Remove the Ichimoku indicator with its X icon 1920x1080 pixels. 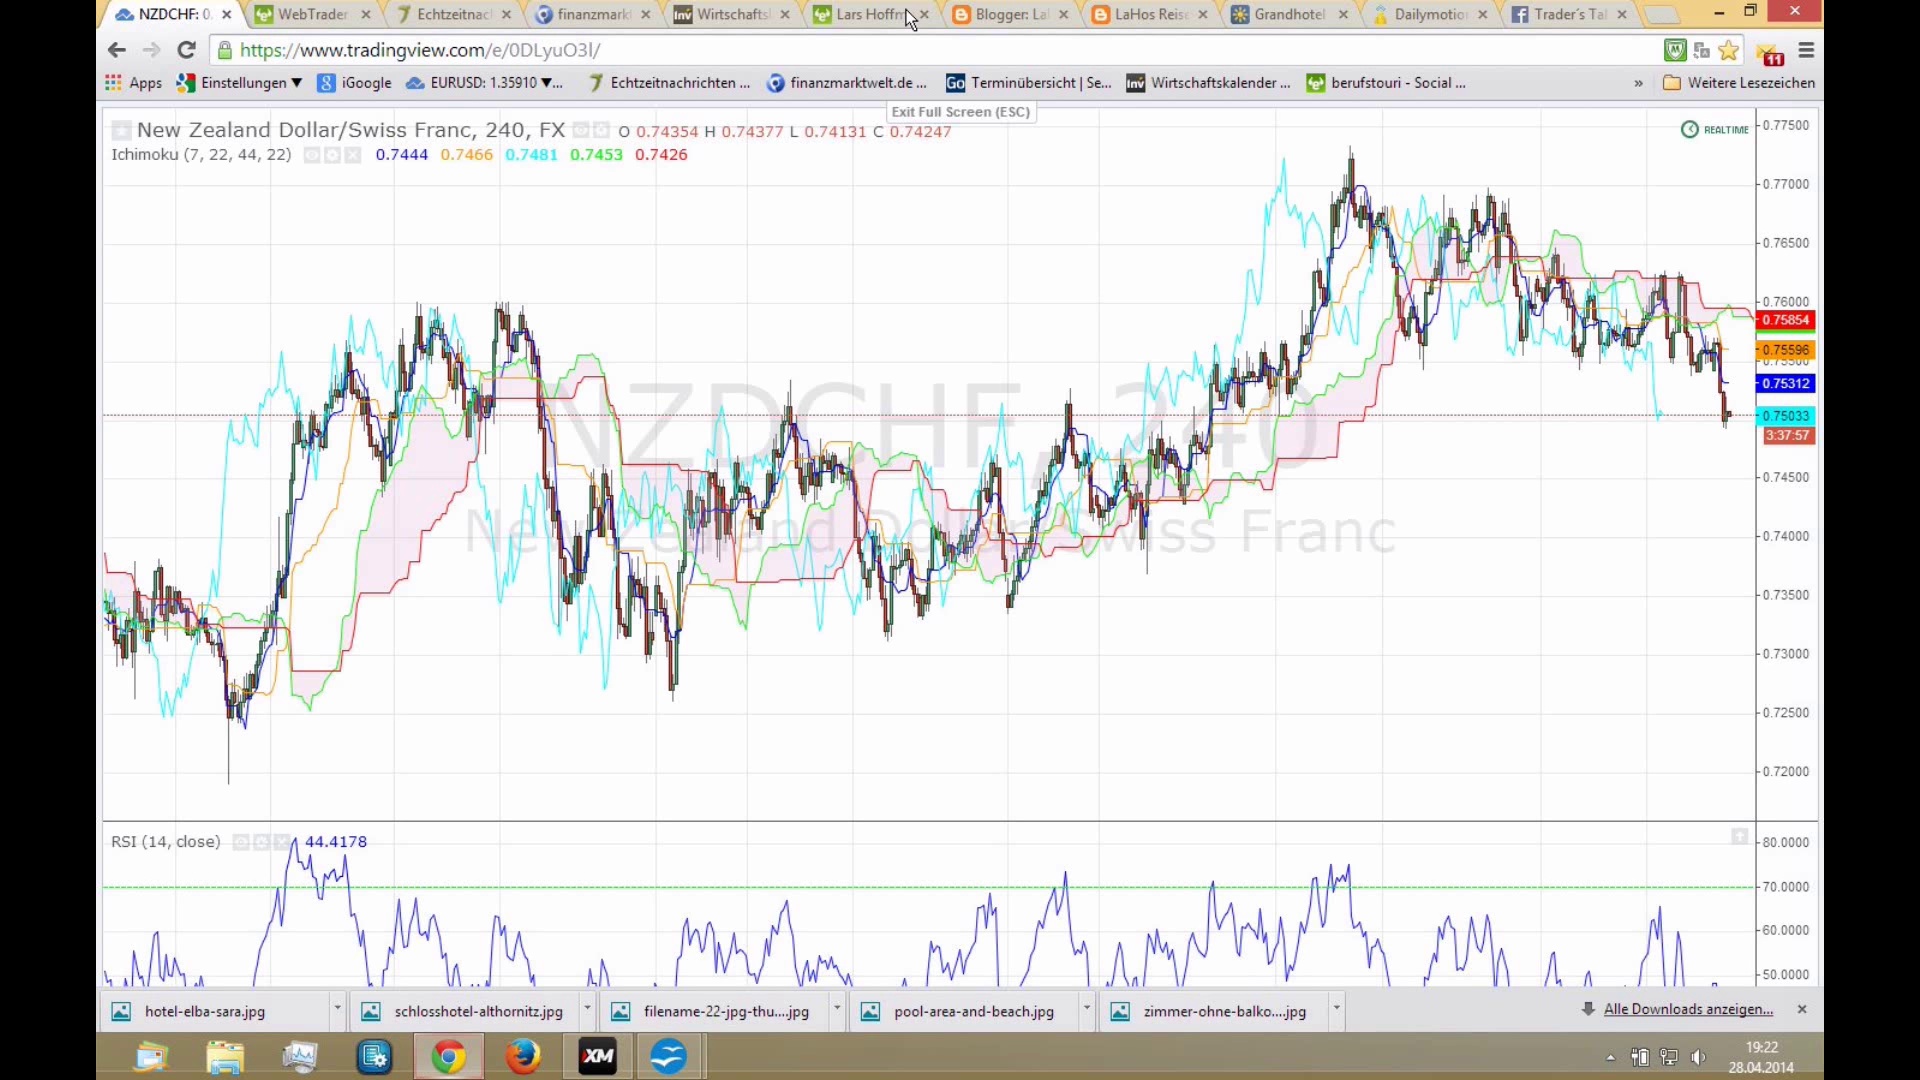pyautogui.click(x=353, y=155)
